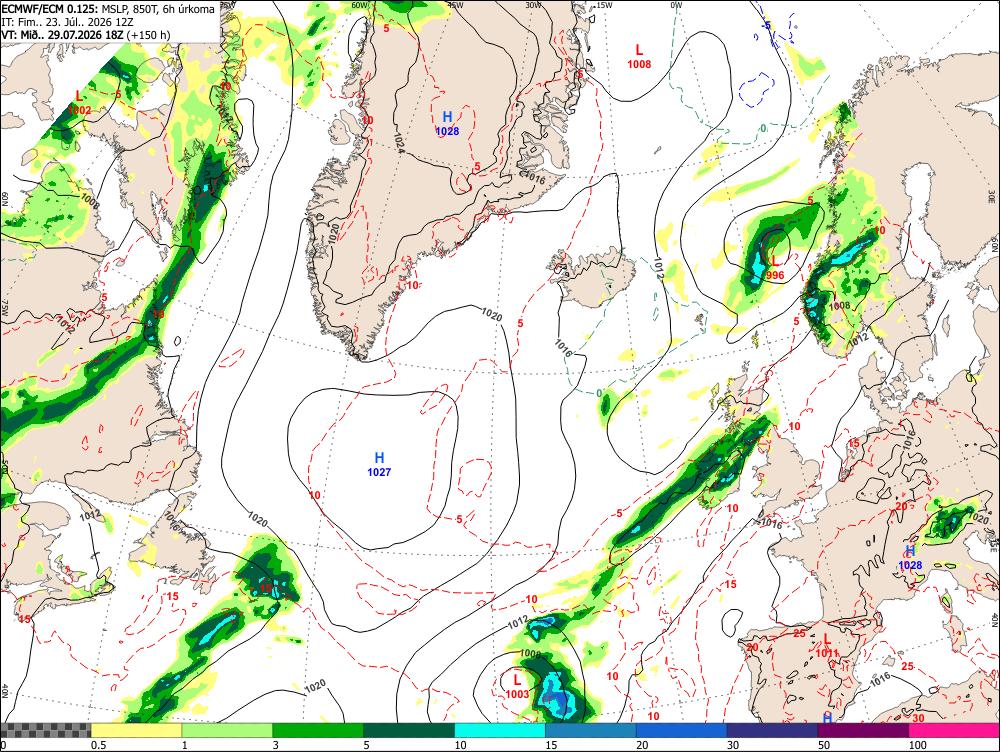Pick the medium green 3–5 legend swatch
The image size is (1000, 752).
click(x=318, y=730)
